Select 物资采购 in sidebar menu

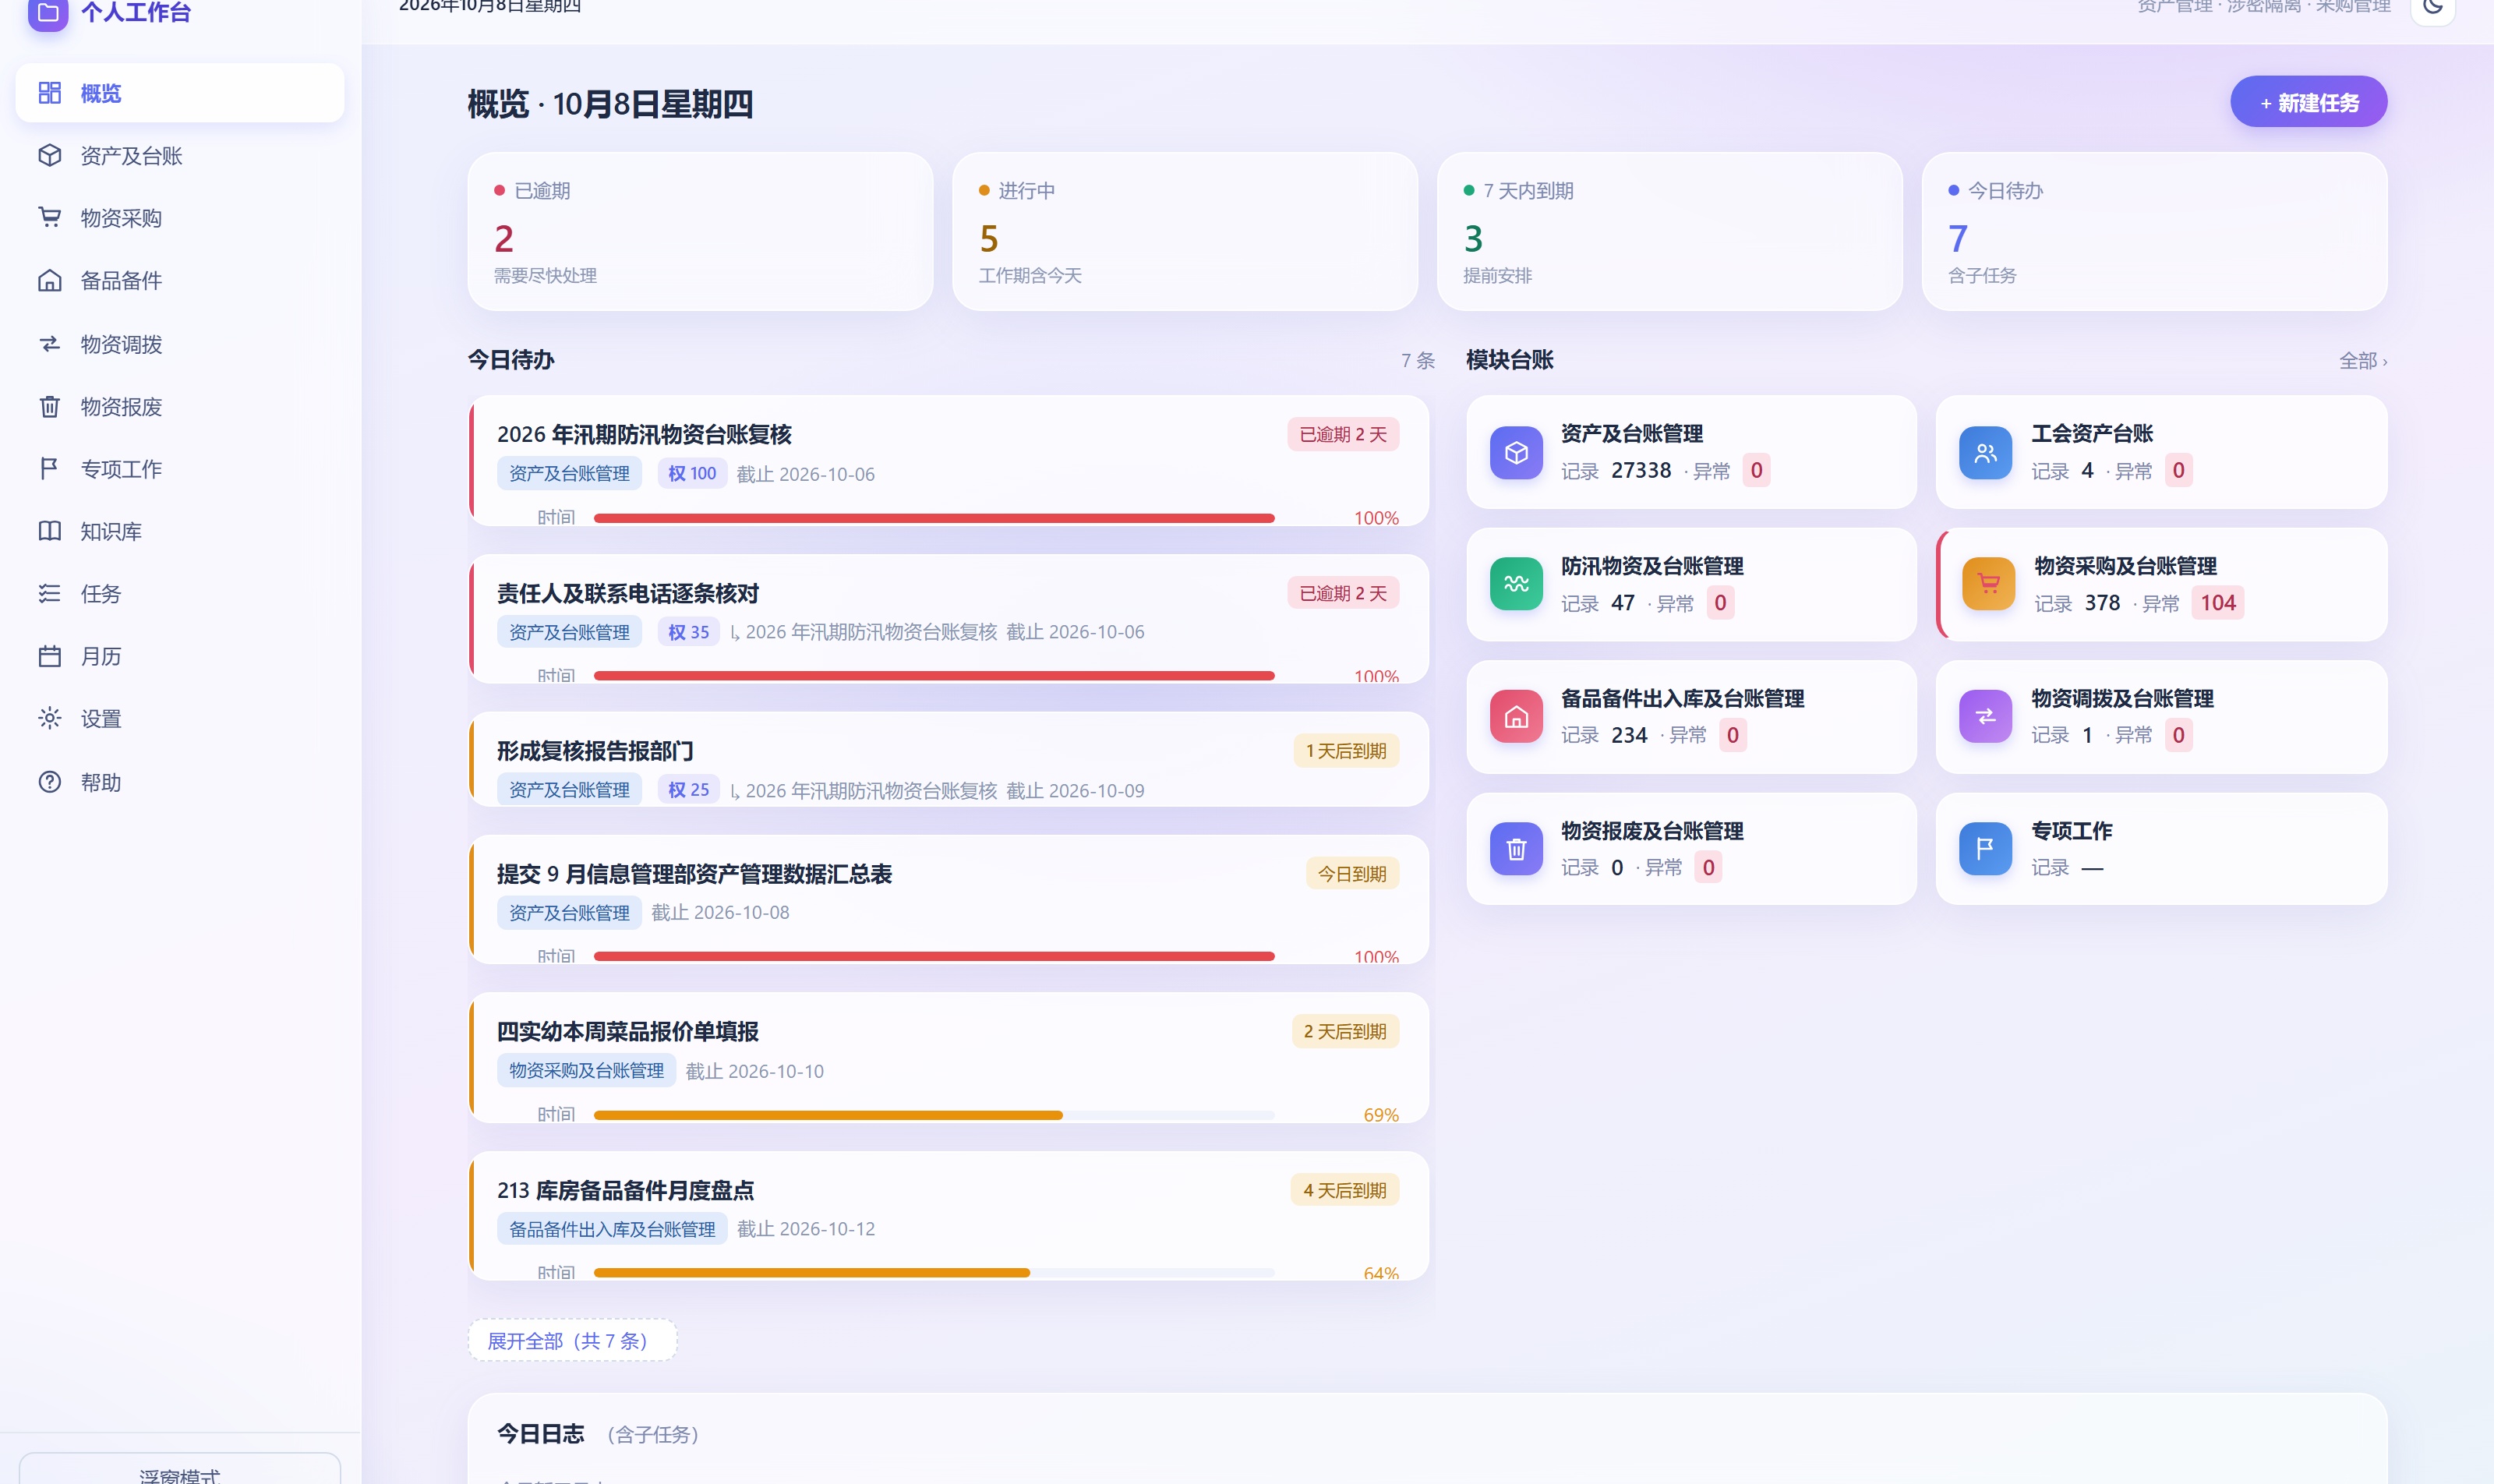pos(180,217)
